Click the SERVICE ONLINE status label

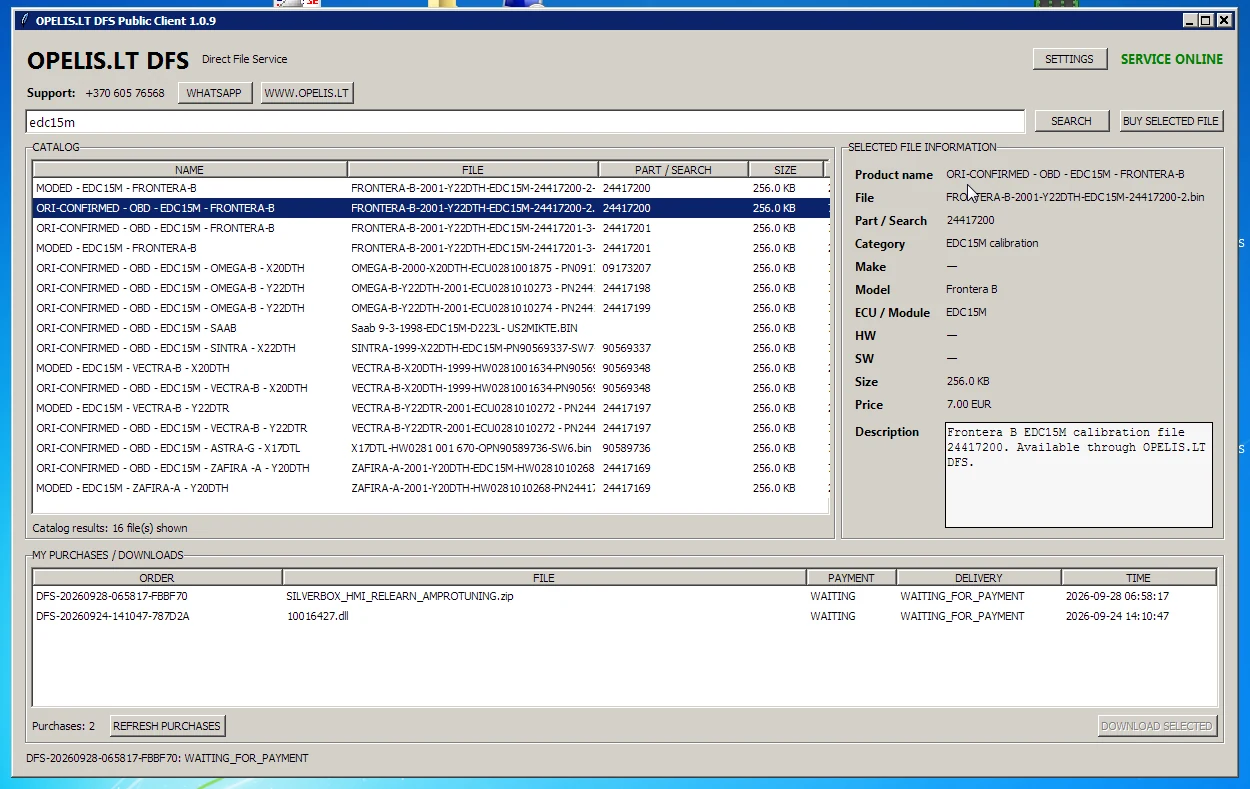click(x=1172, y=59)
